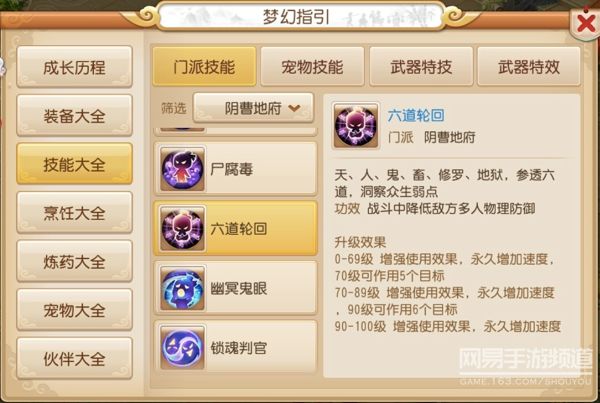600x403 pixels.
Task: Open the 装备大全 sidebar section
Action: (x=75, y=116)
